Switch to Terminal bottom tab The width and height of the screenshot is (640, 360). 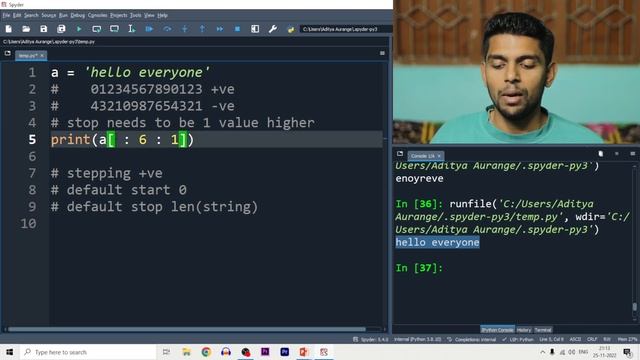click(x=543, y=330)
